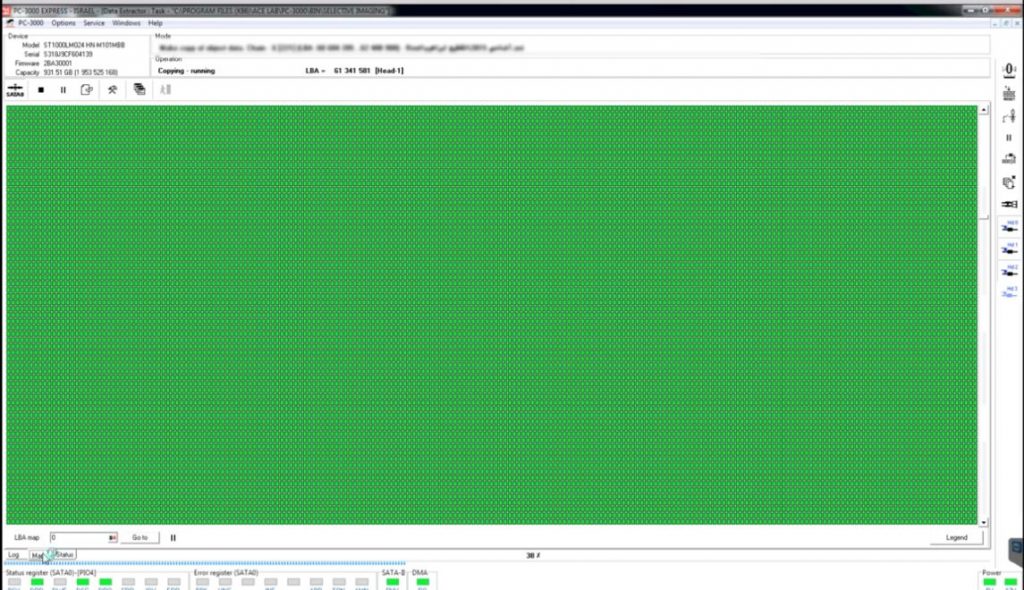
Task: Click the sheet-with-arrow icon beside pause
Action: 87,90
